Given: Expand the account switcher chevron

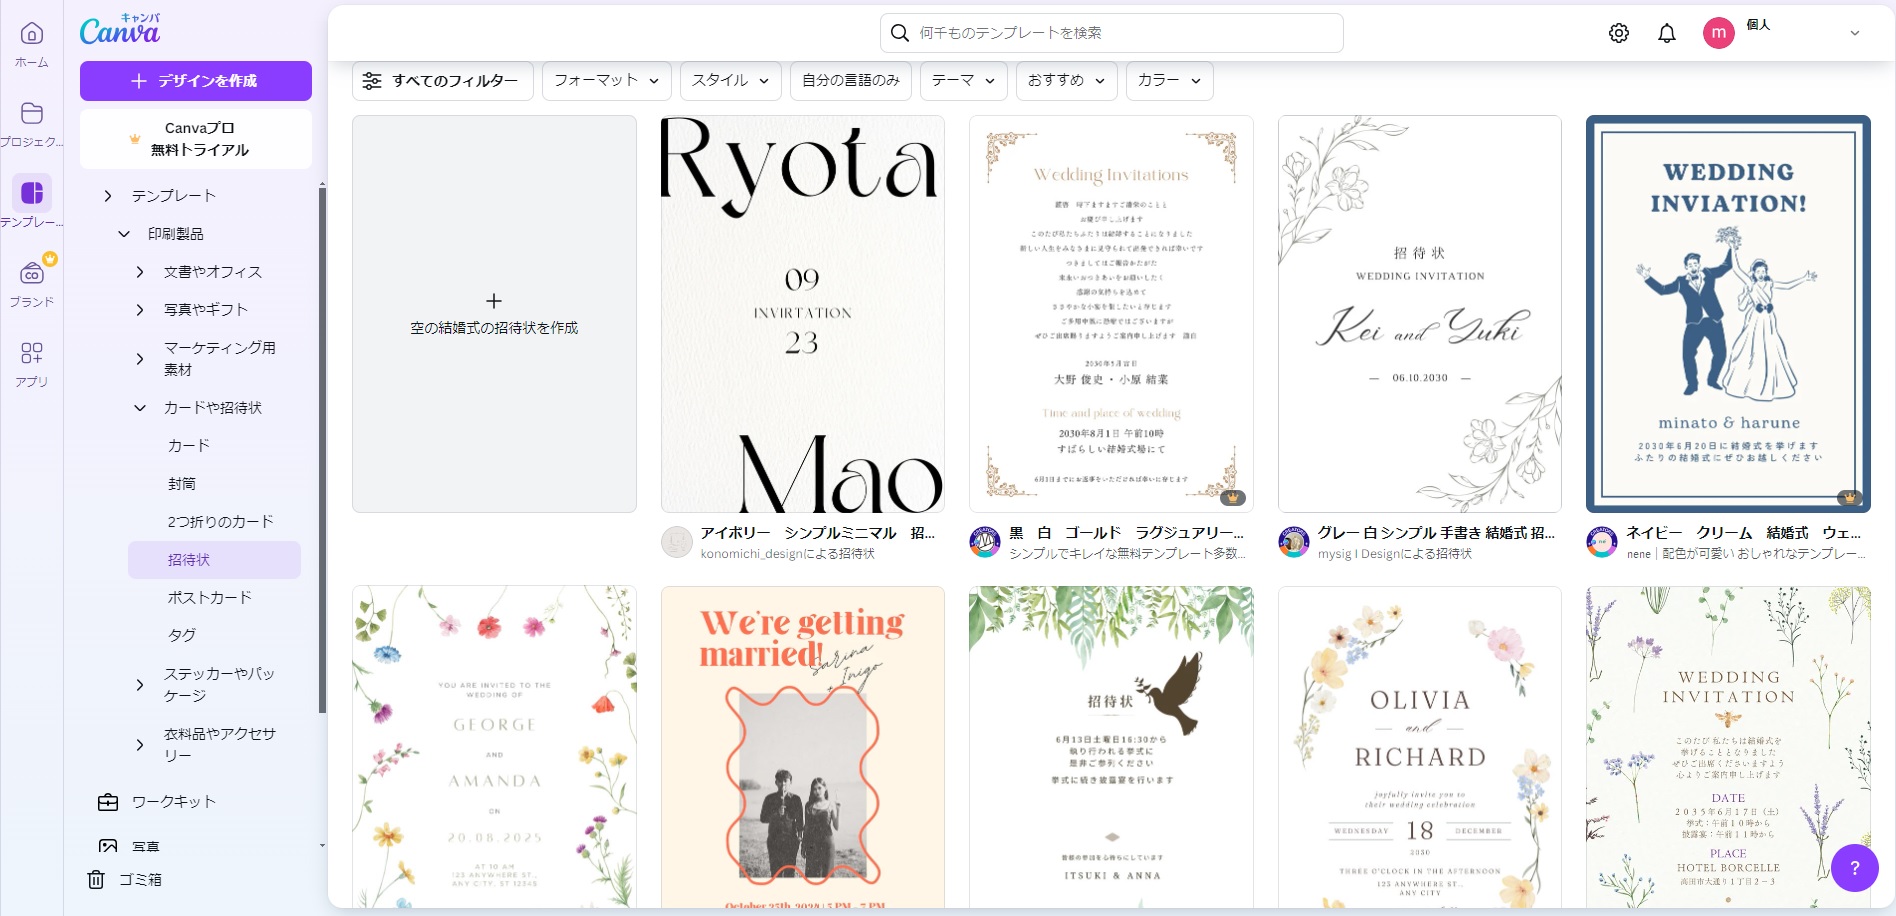Looking at the screenshot, I should pyautogui.click(x=1855, y=33).
